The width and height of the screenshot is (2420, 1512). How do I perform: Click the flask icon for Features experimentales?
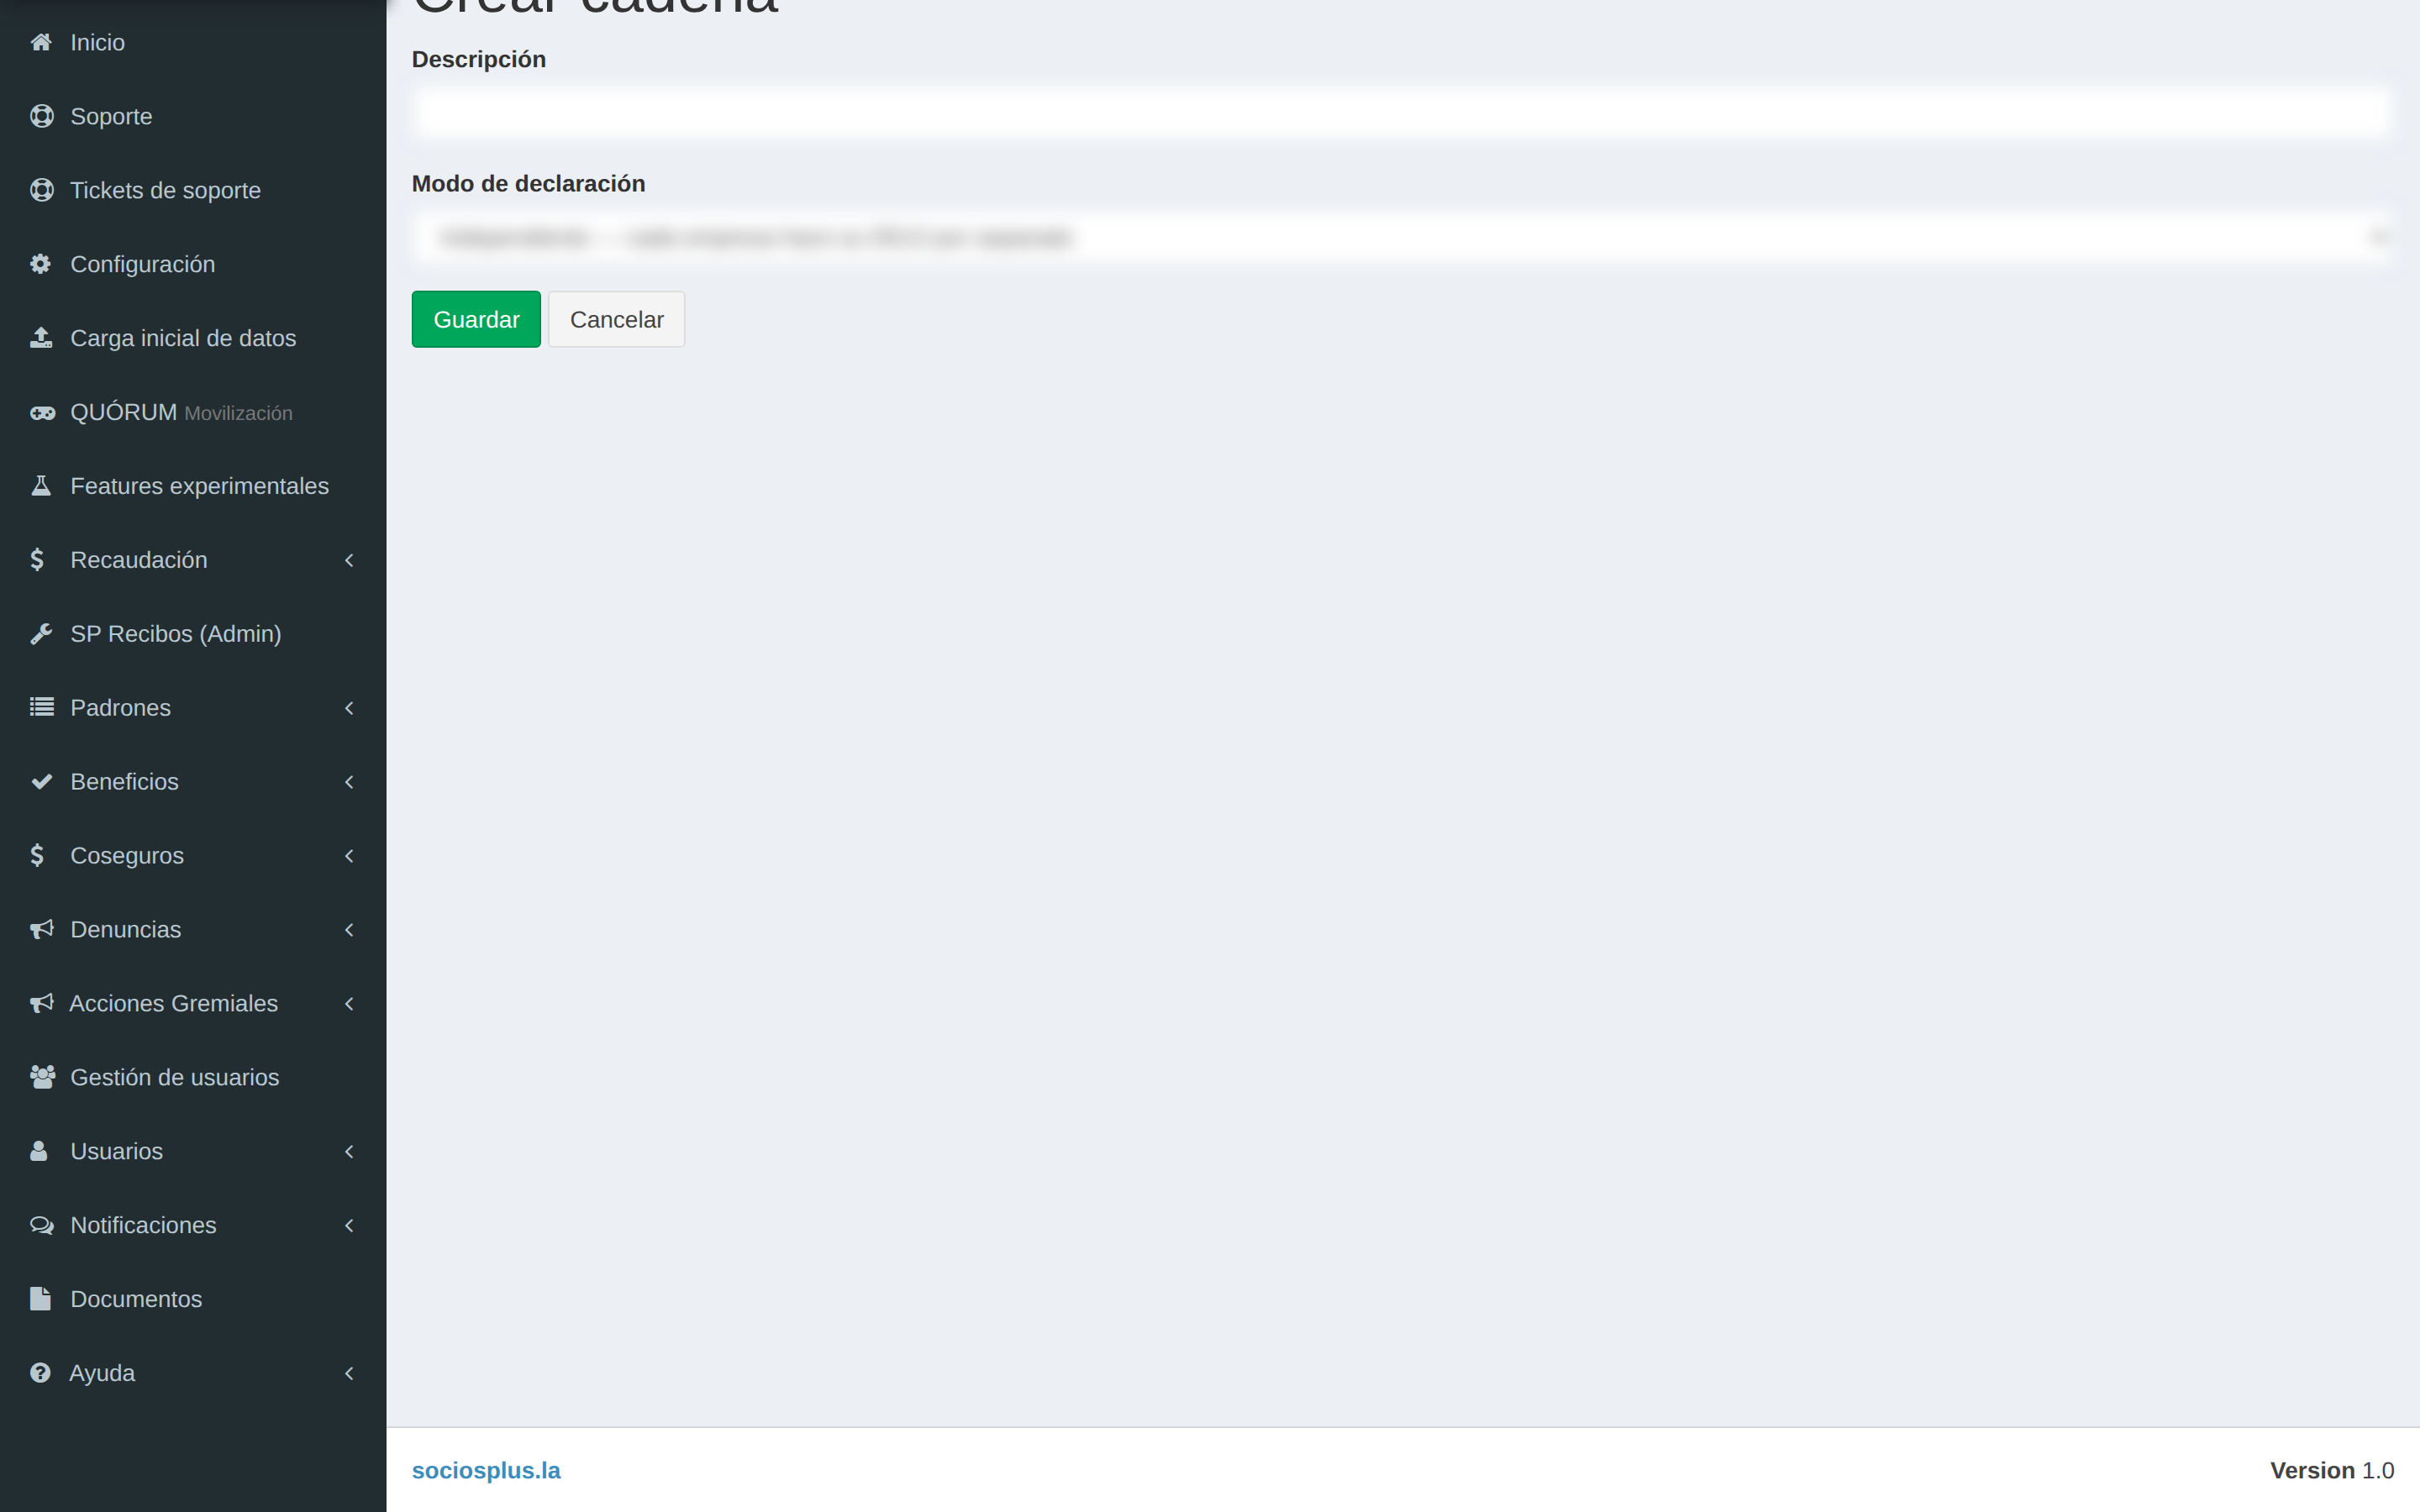[x=41, y=486]
